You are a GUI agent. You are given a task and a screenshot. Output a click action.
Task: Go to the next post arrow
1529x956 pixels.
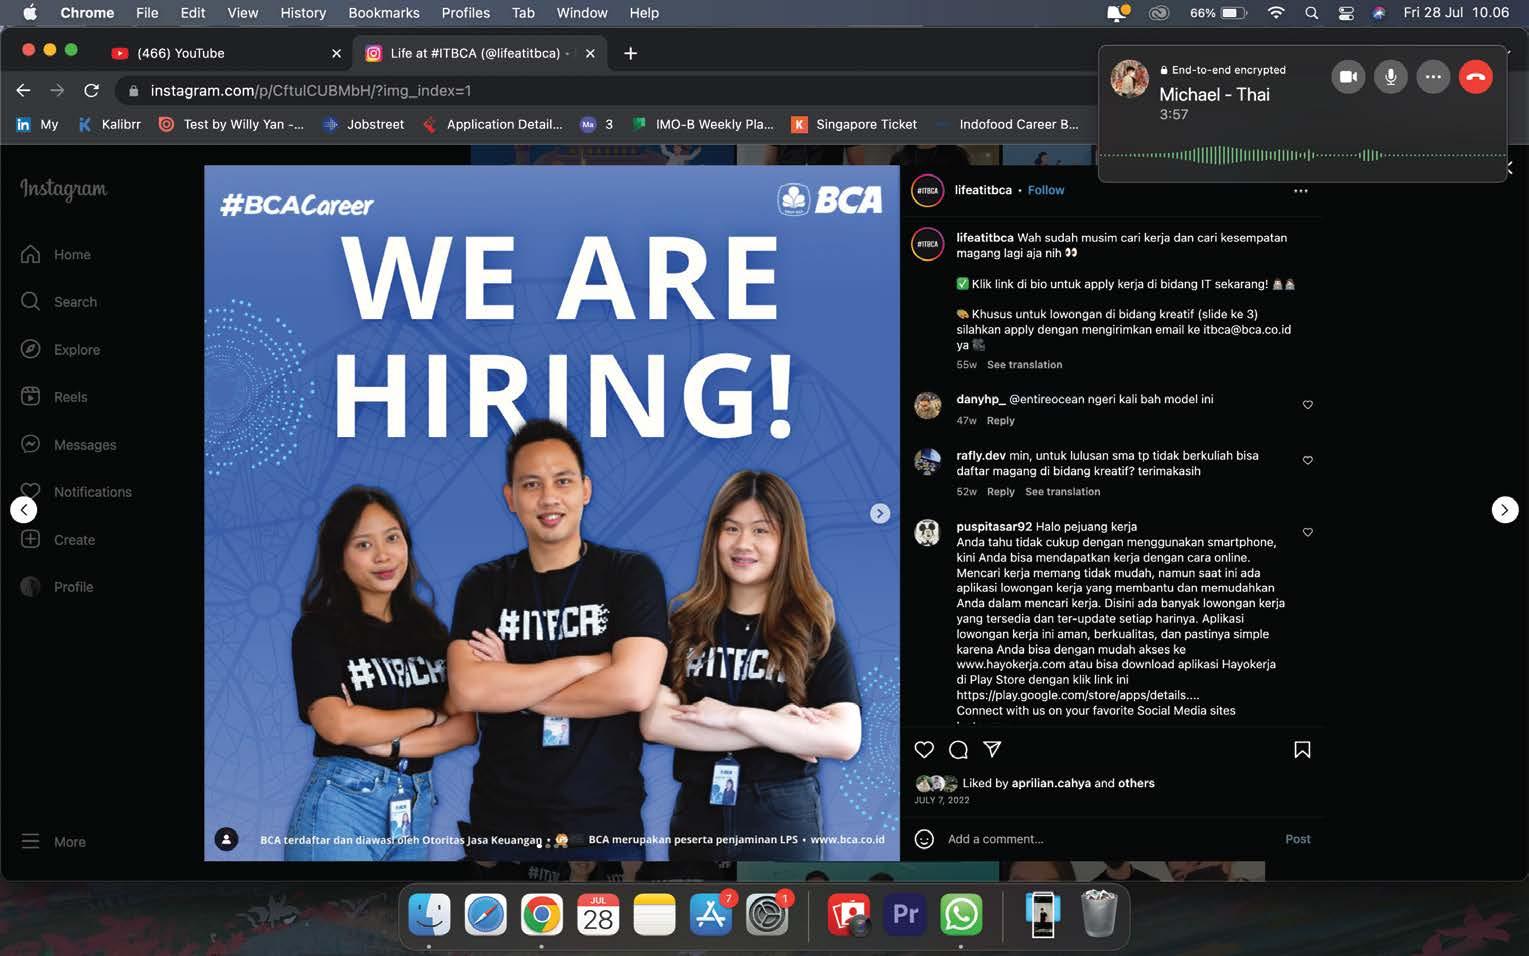click(1505, 510)
